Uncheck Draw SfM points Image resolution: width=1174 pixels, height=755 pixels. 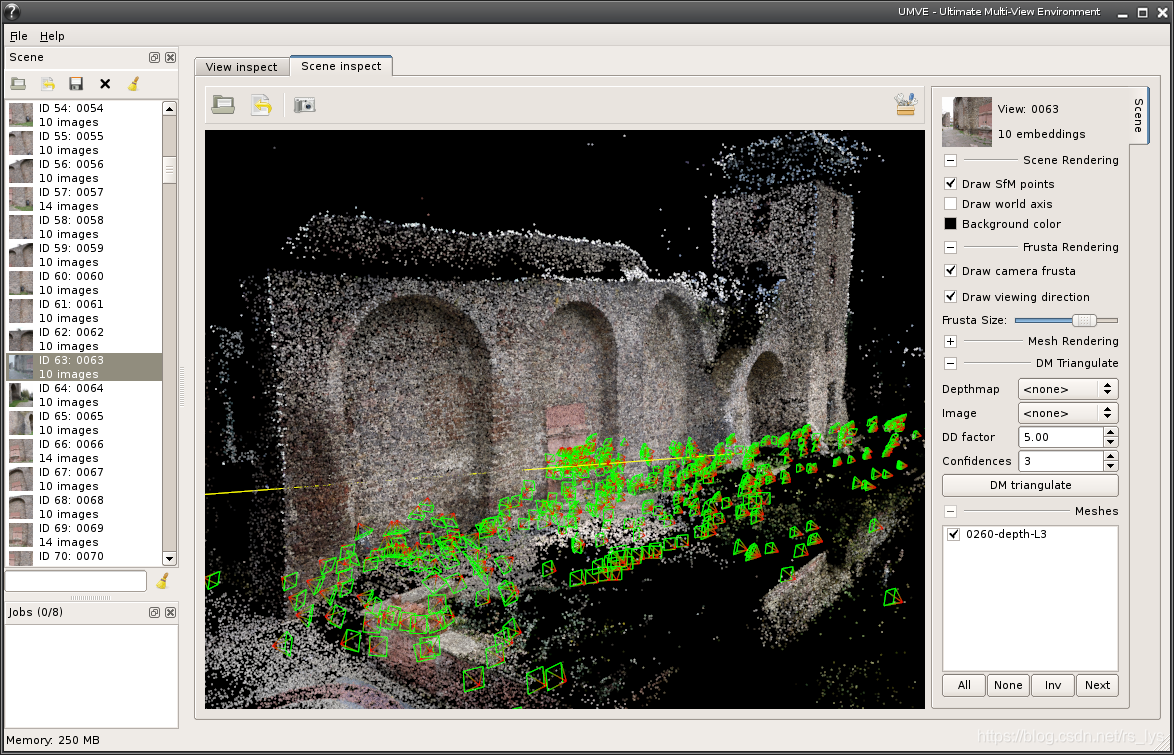951,184
